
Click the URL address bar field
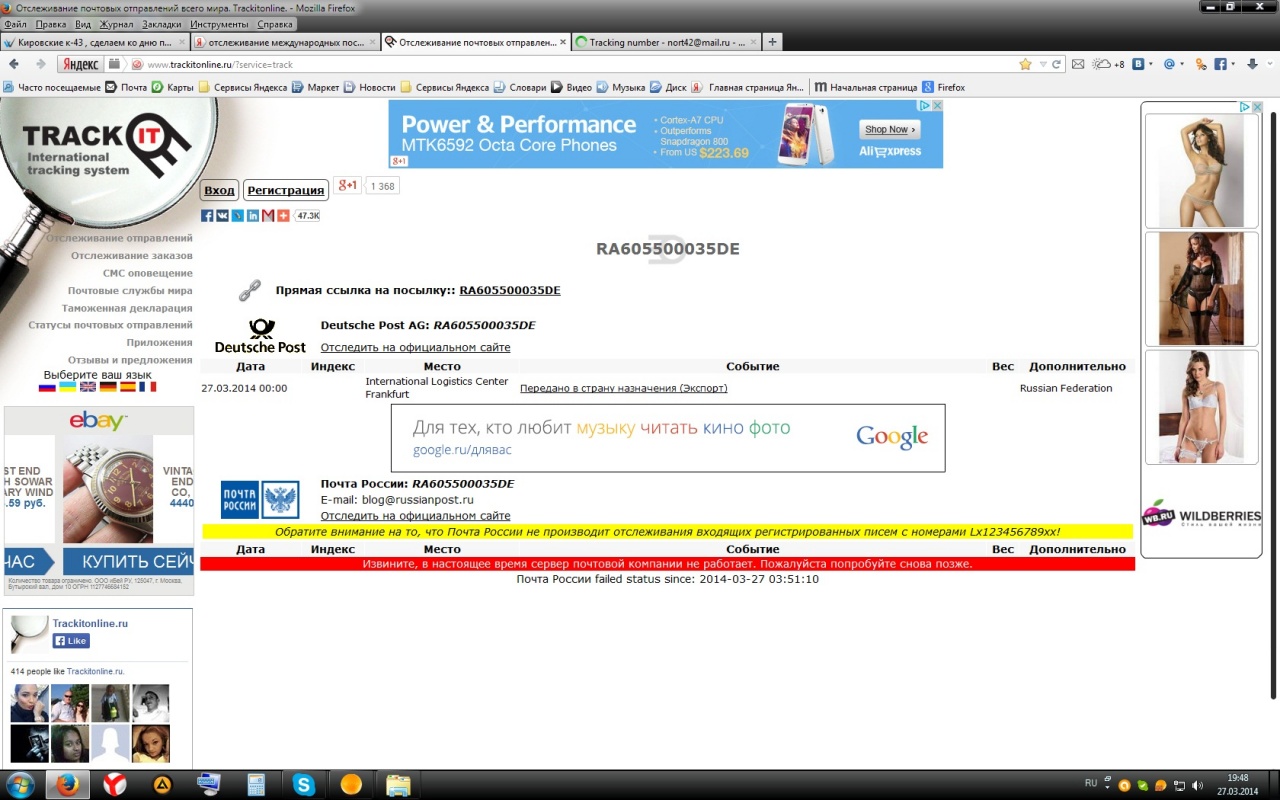pos(580,64)
